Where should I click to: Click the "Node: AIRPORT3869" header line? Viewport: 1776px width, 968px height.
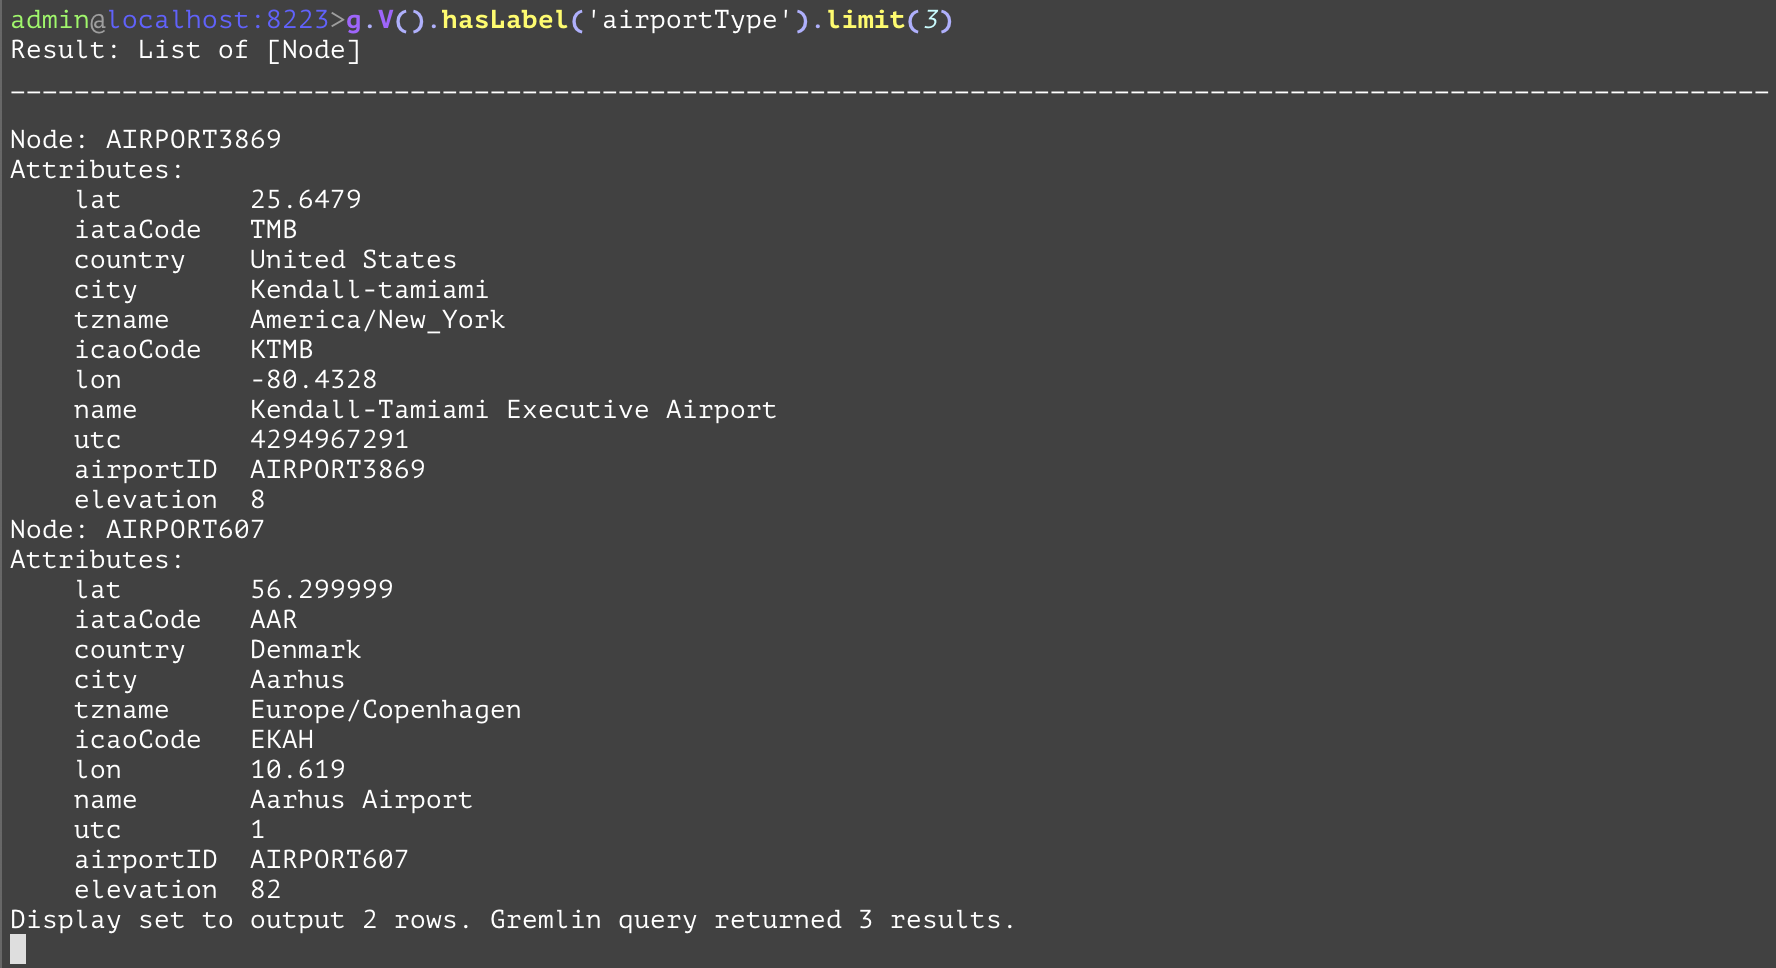pyautogui.click(x=146, y=139)
